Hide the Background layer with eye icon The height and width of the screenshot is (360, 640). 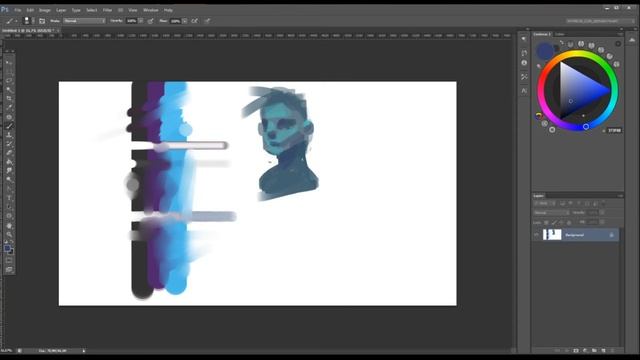(536, 235)
